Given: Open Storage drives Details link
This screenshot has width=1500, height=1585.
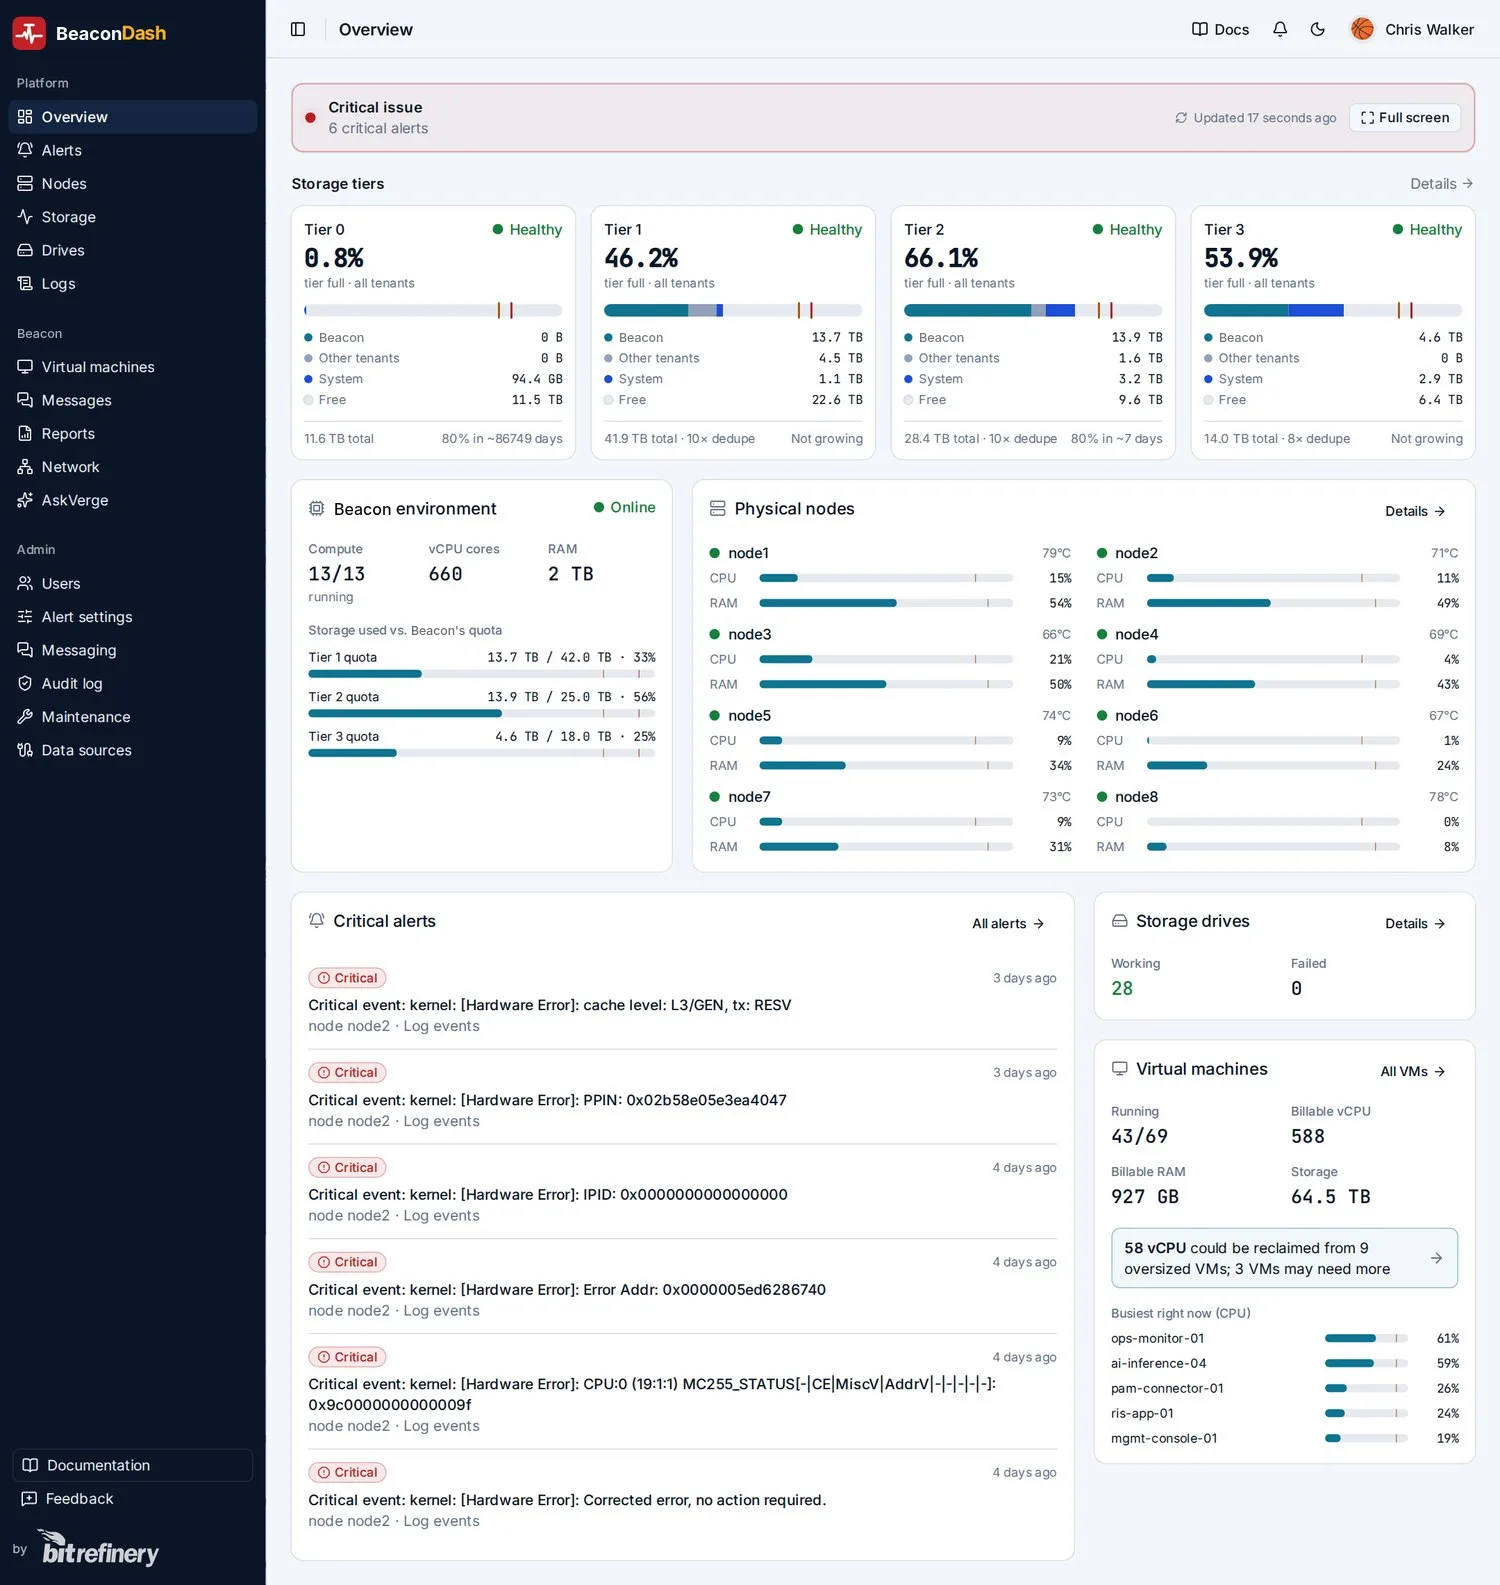Looking at the screenshot, I should 1415,923.
